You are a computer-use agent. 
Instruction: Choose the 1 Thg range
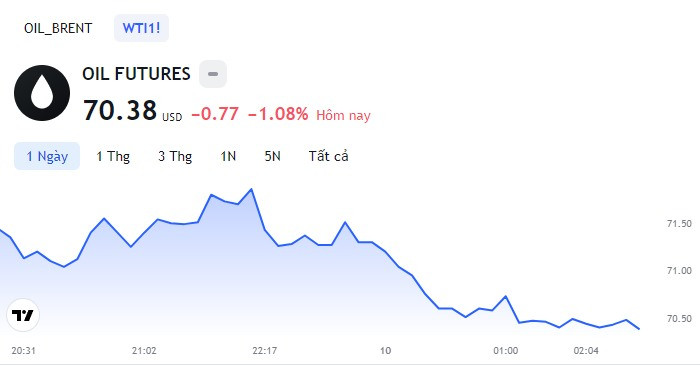coord(113,156)
